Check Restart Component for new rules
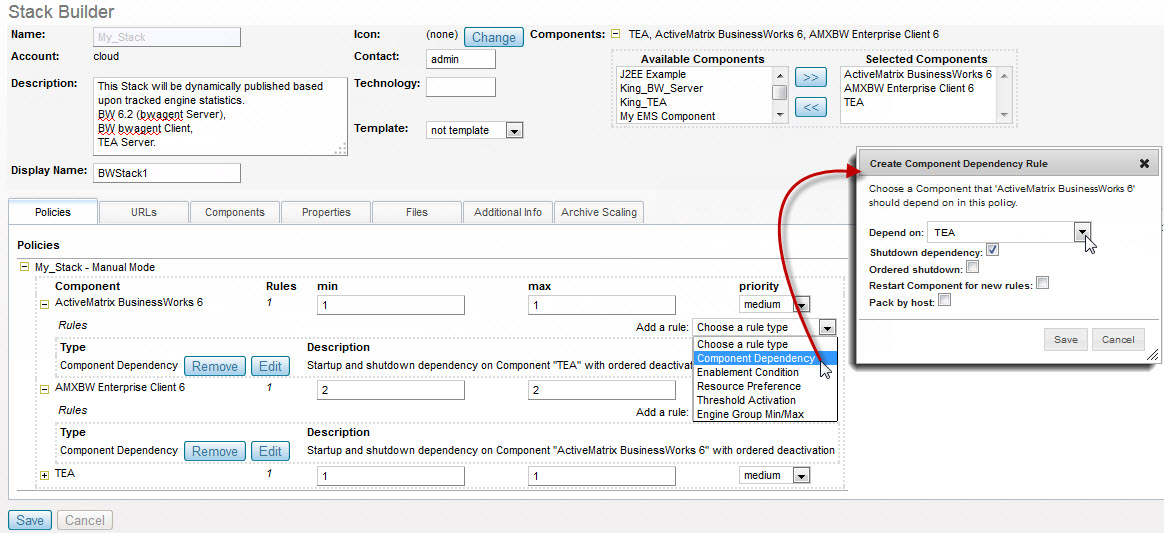 (x=1042, y=283)
